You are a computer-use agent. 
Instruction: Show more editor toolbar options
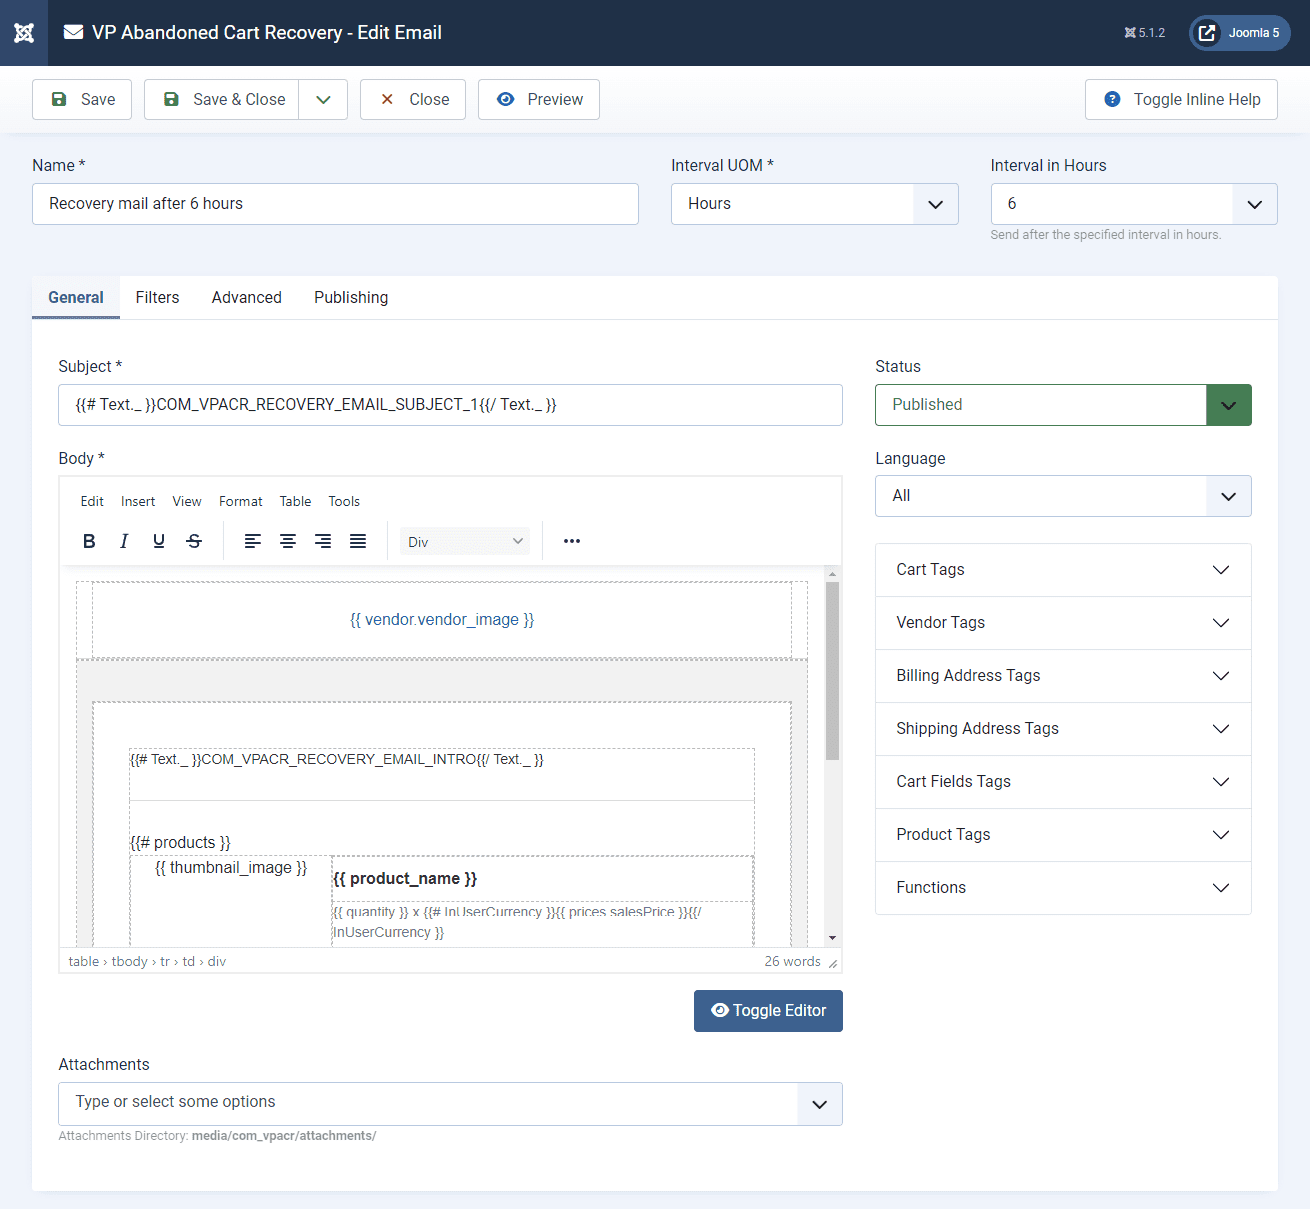click(572, 541)
